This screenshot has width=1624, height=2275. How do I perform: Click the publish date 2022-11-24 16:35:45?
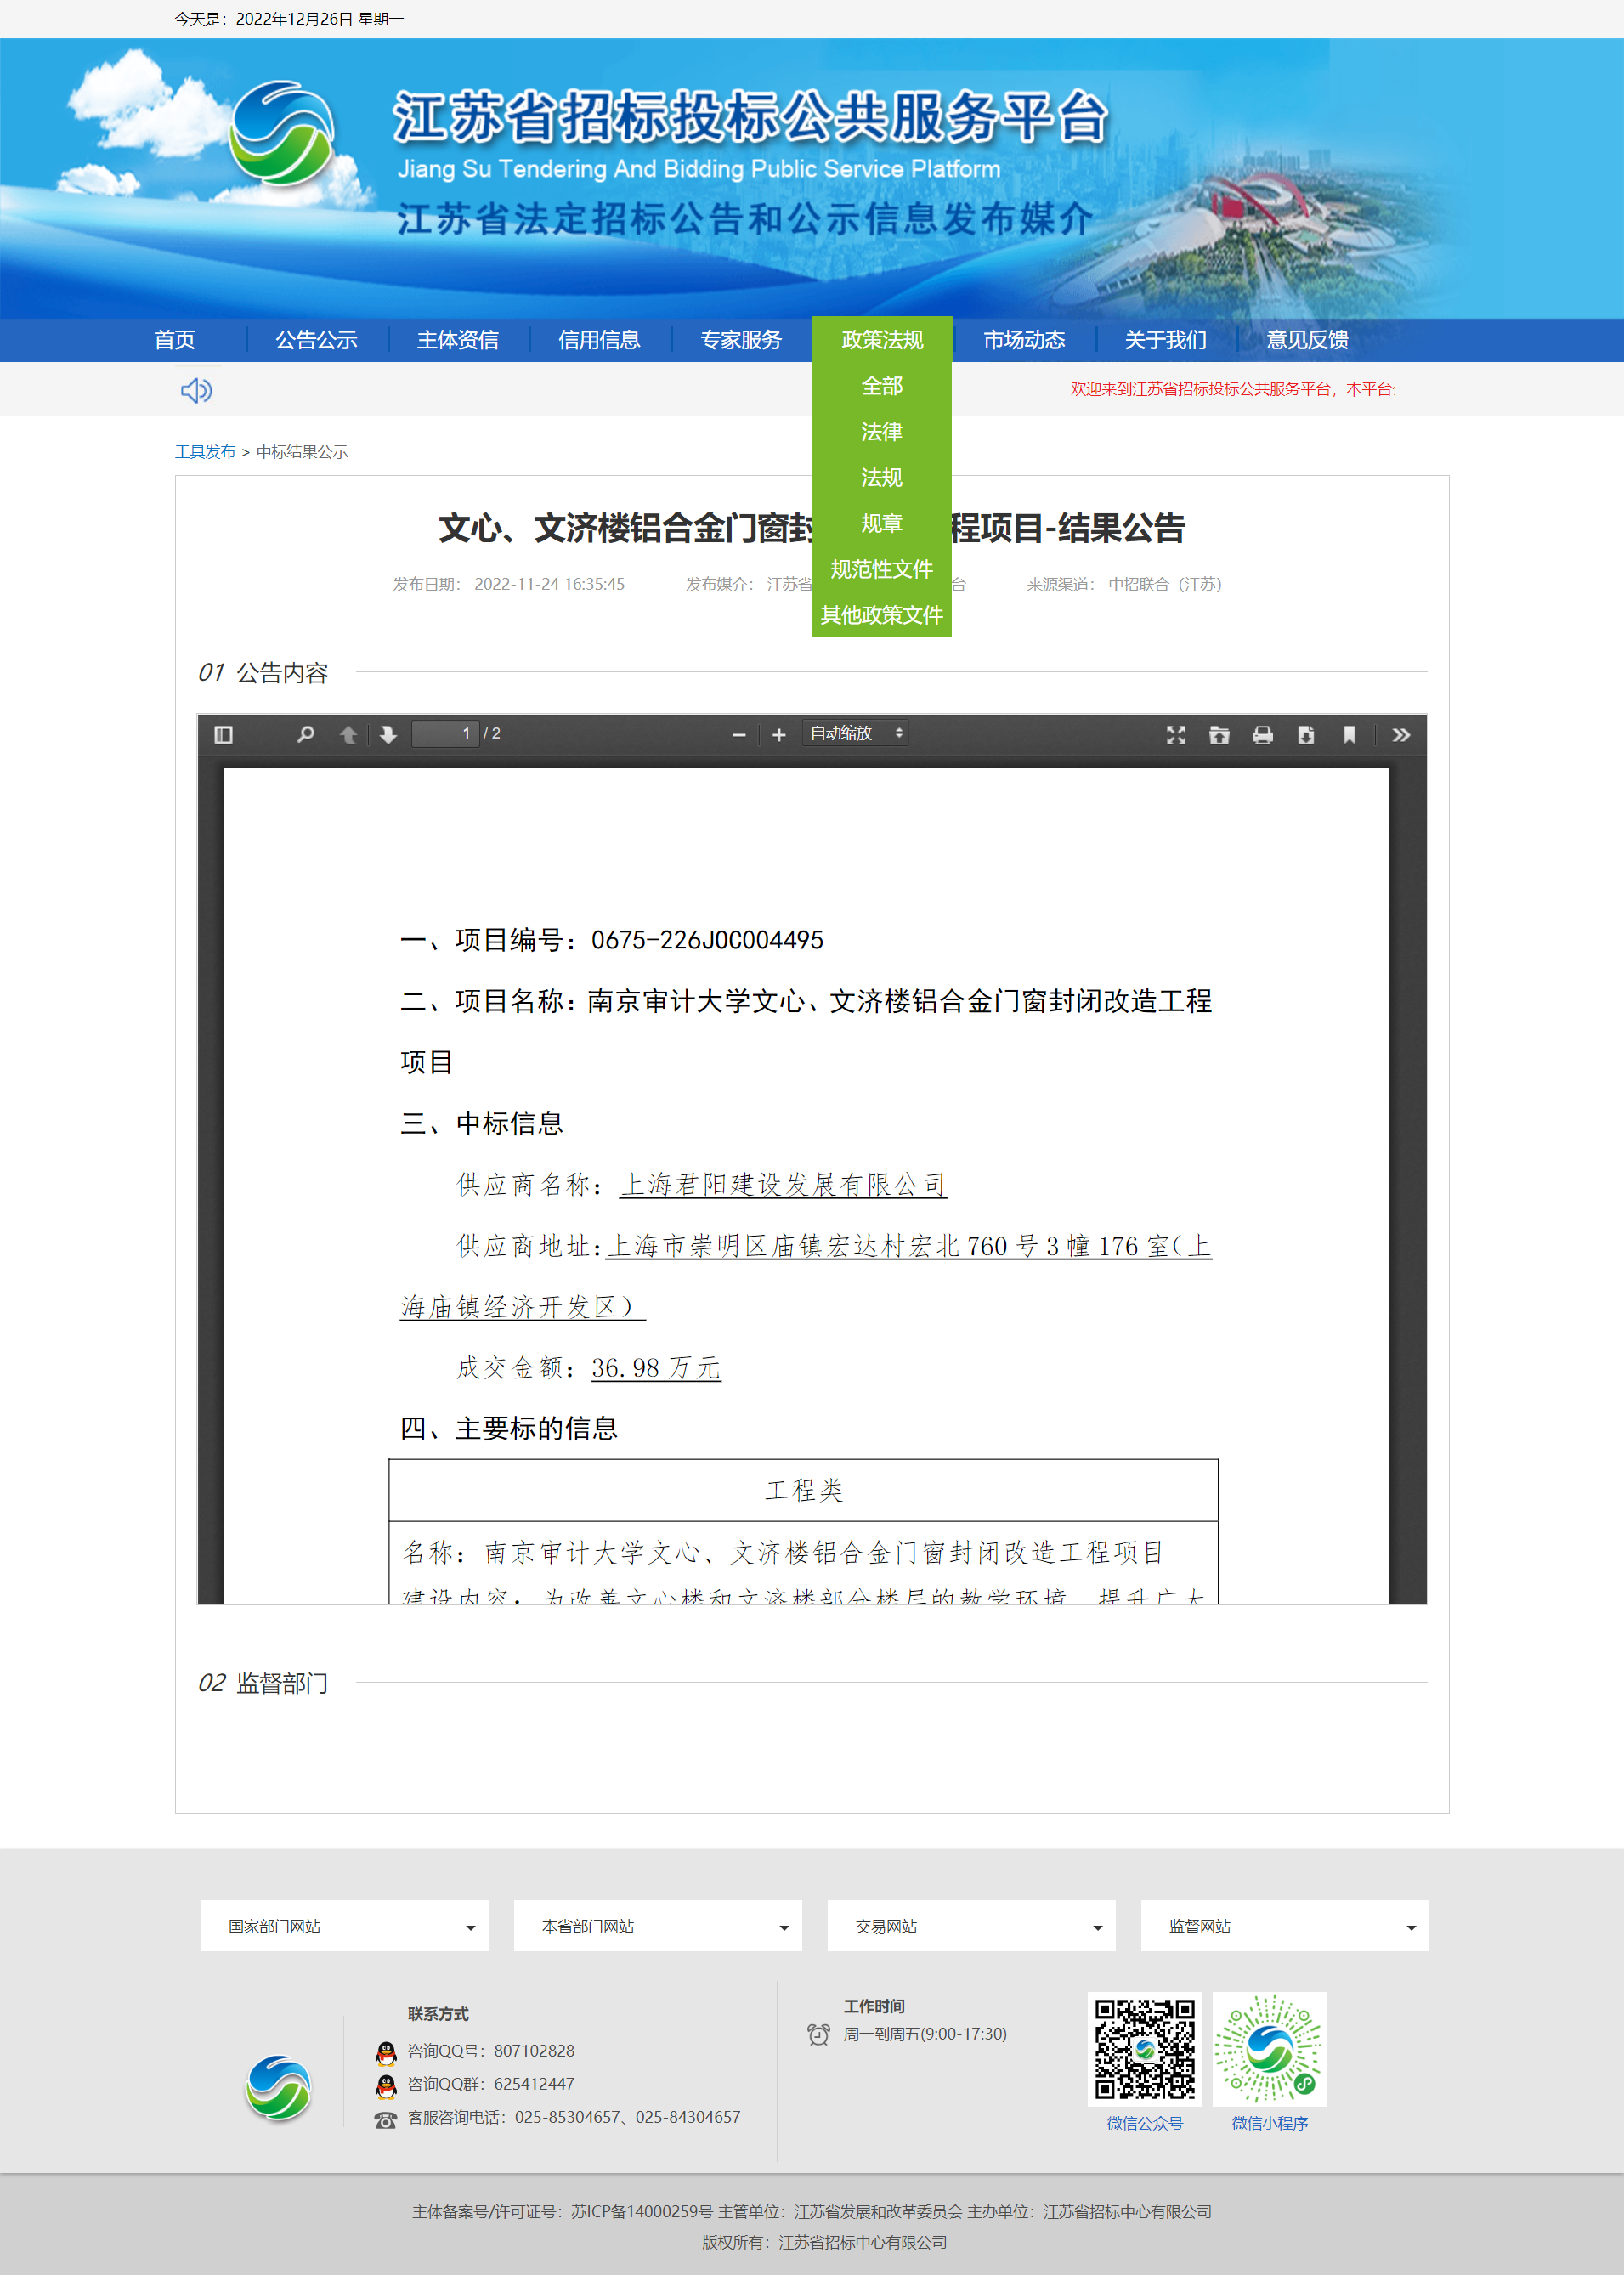[549, 584]
